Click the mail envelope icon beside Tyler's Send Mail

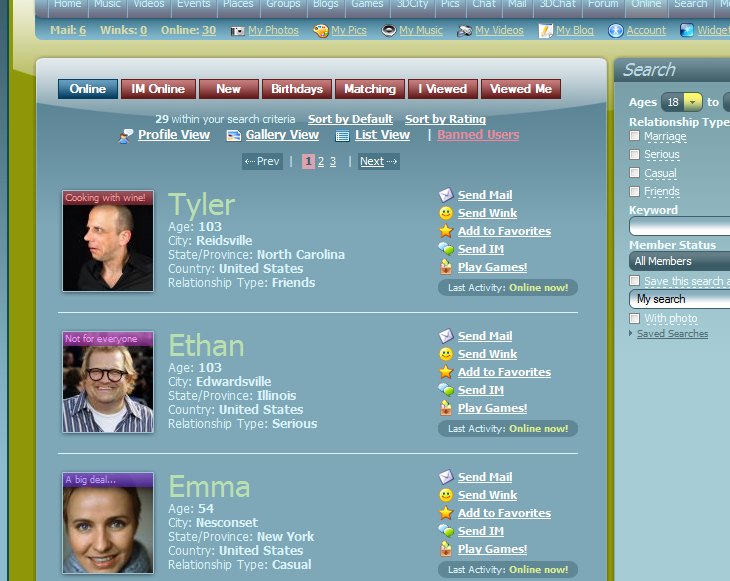(x=446, y=195)
